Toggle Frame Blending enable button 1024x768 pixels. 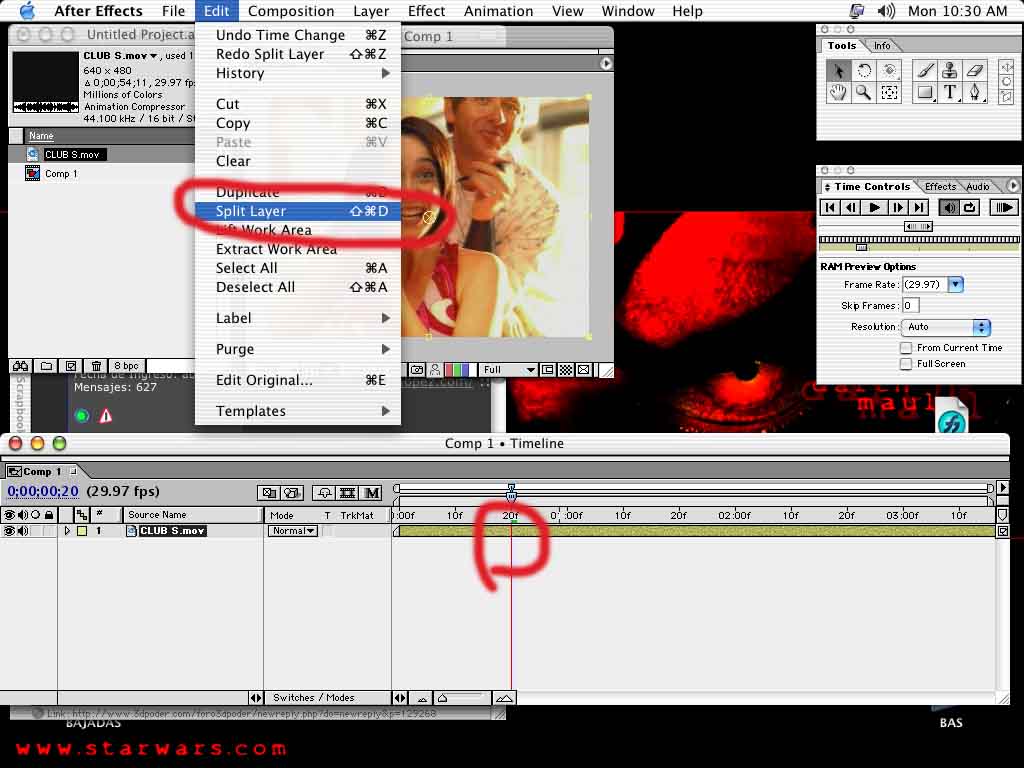tap(347, 493)
